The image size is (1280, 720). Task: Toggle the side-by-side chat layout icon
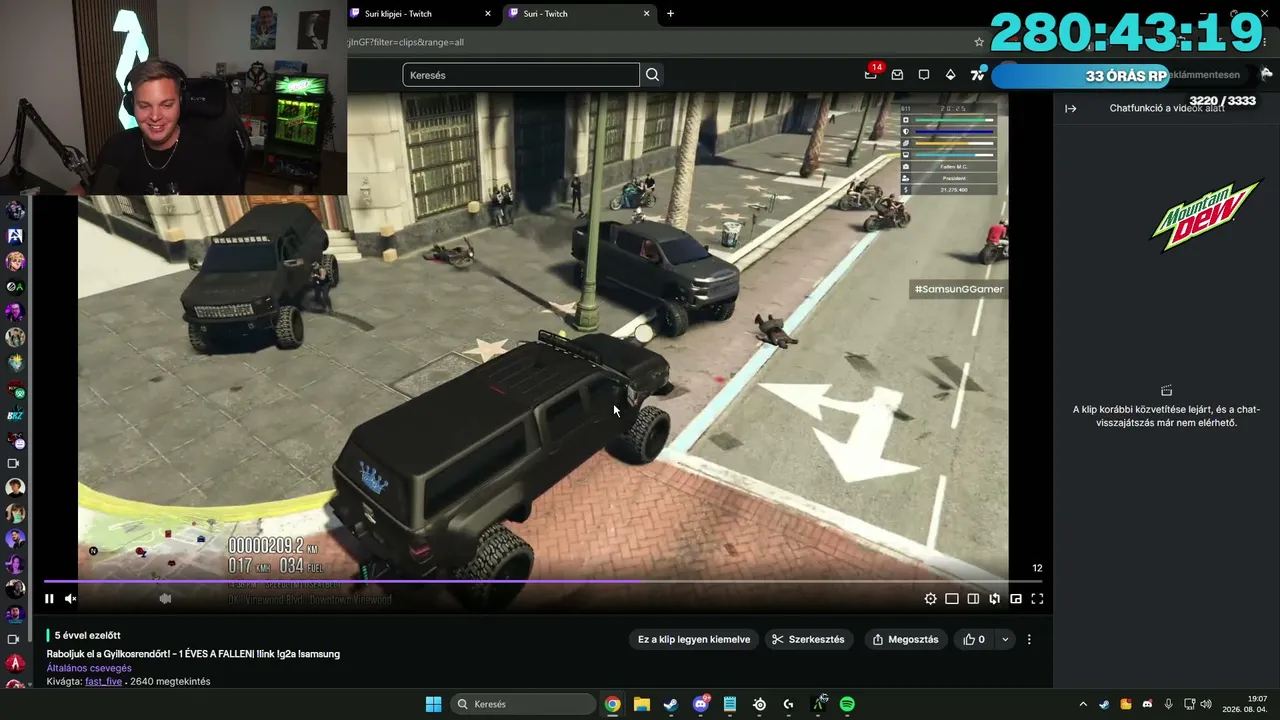pyautogui.click(x=973, y=599)
